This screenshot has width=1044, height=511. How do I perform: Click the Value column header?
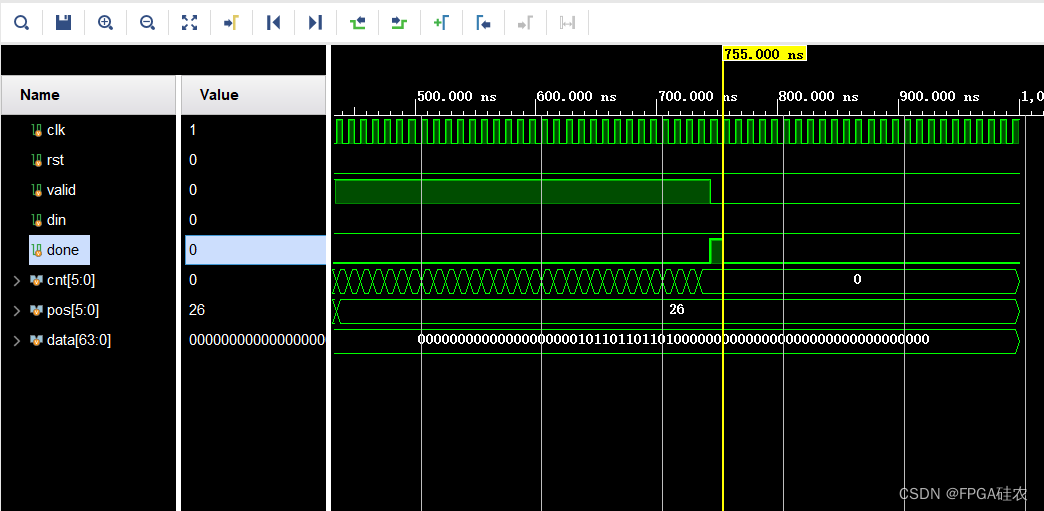(x=253, y=95)
